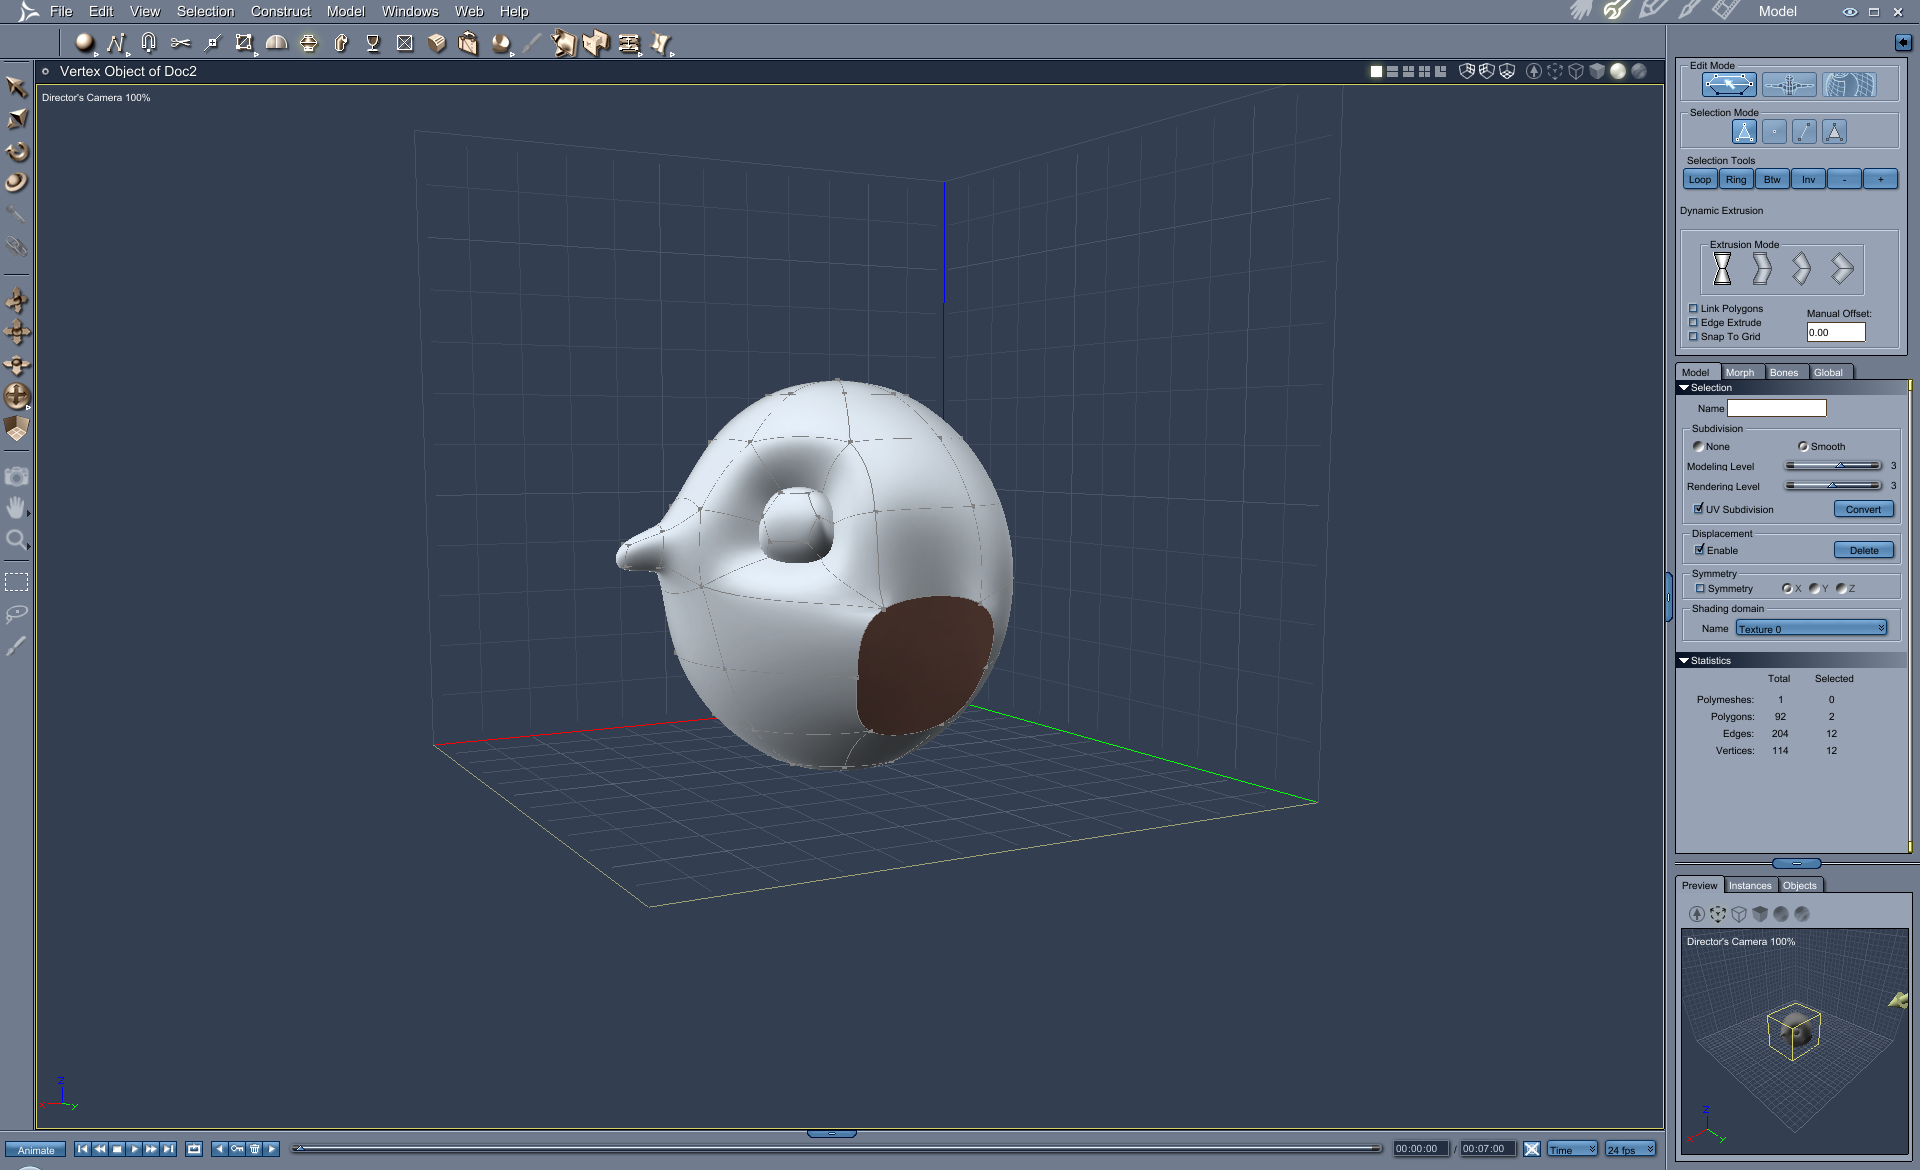1920x1170 pixels.
Task: Choose the None subdivision radio button
Action: pyautogui.click(x=1698, y=447)
